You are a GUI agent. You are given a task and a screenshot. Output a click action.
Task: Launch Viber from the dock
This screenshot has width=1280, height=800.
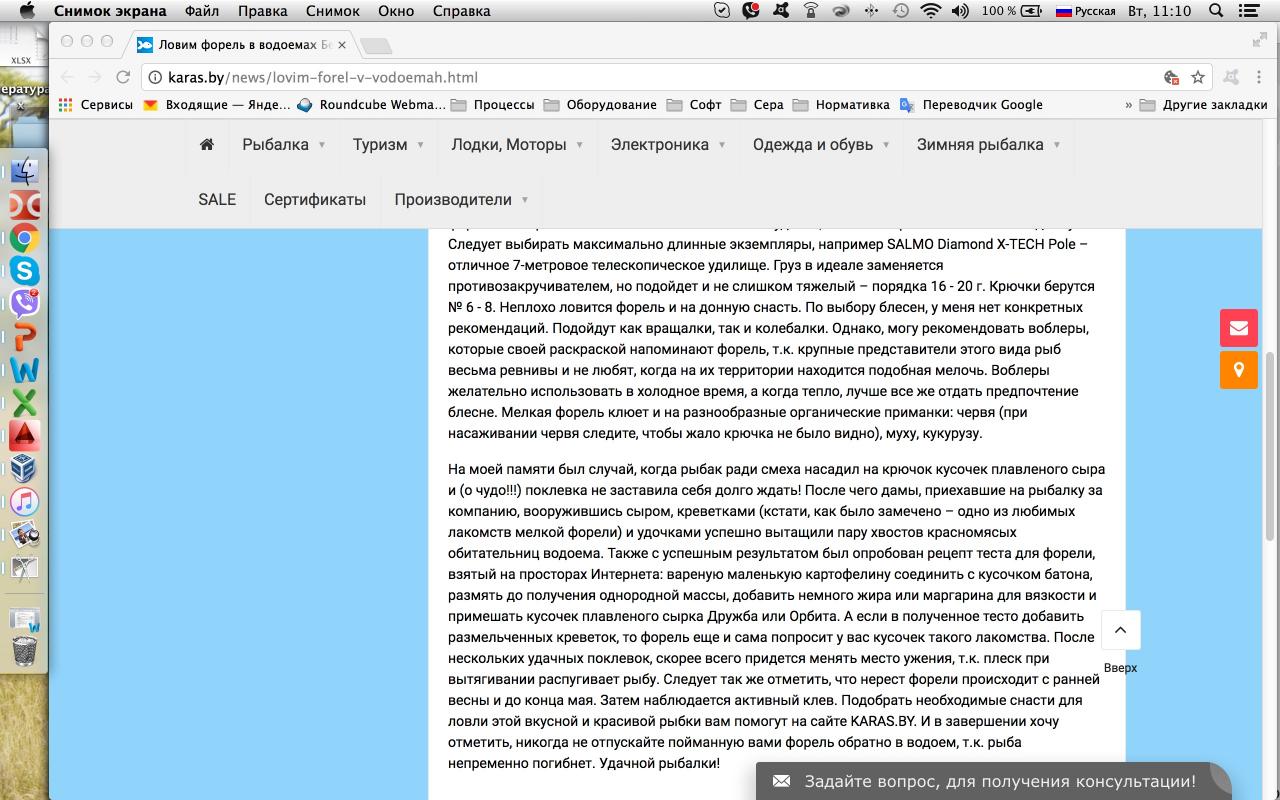click(x=24, y=304)
